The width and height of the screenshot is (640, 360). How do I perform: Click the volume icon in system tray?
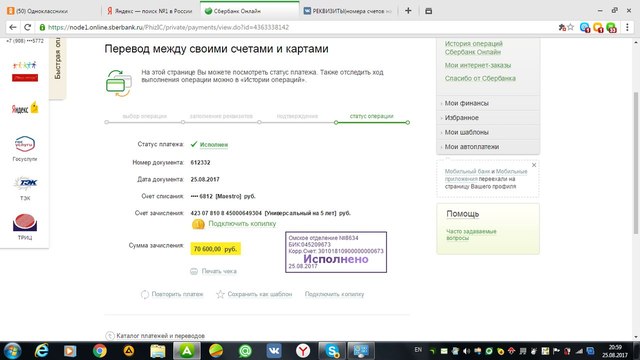pyautogui.click(x=467, y=351)
